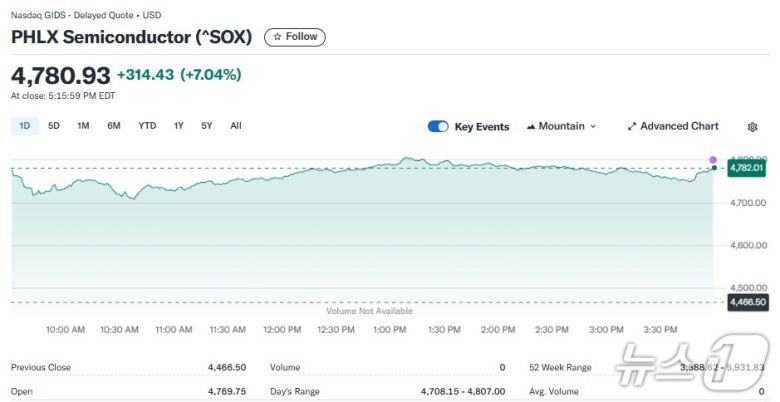The height and width of the screenshot is (402, 780).
Task: Toggle the Key Events switch
Action: [438, 127]
